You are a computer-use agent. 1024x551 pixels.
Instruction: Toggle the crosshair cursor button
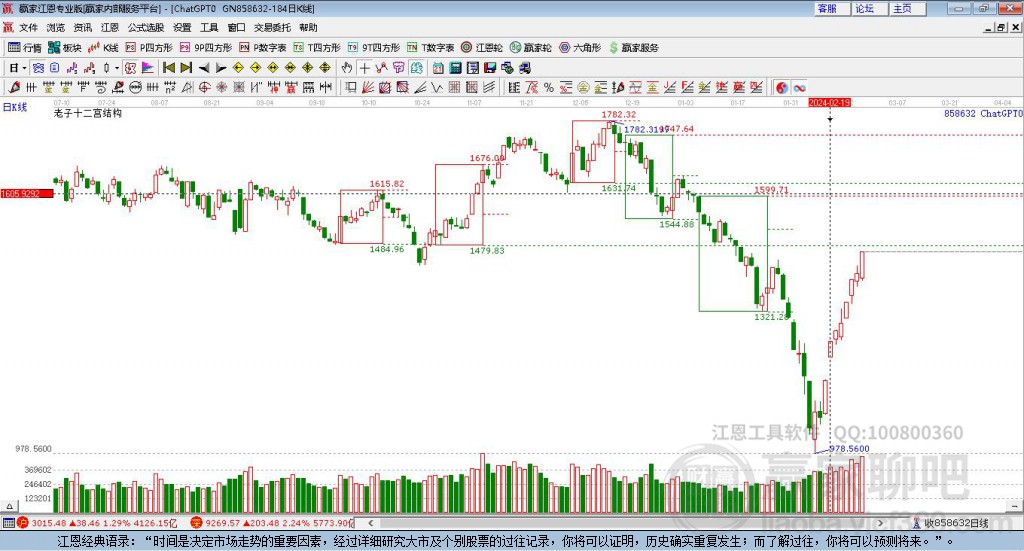point(364,68)
